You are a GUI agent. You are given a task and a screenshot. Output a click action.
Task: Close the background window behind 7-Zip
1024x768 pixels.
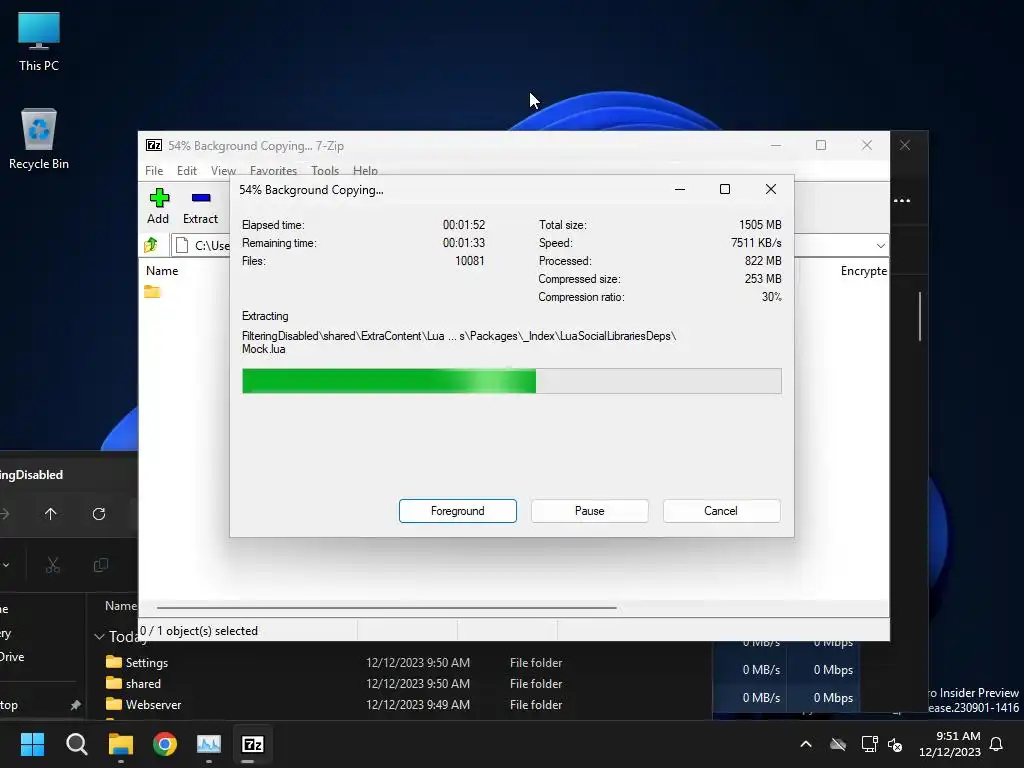pos(905,145)
